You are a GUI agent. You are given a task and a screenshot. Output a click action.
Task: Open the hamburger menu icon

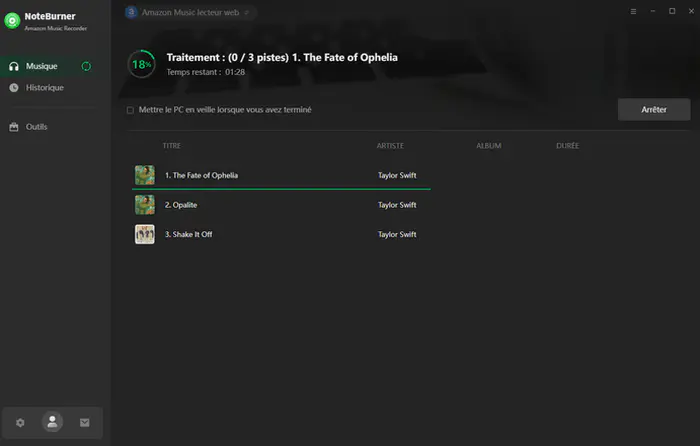pyautogui.click(x=633, y=12)
